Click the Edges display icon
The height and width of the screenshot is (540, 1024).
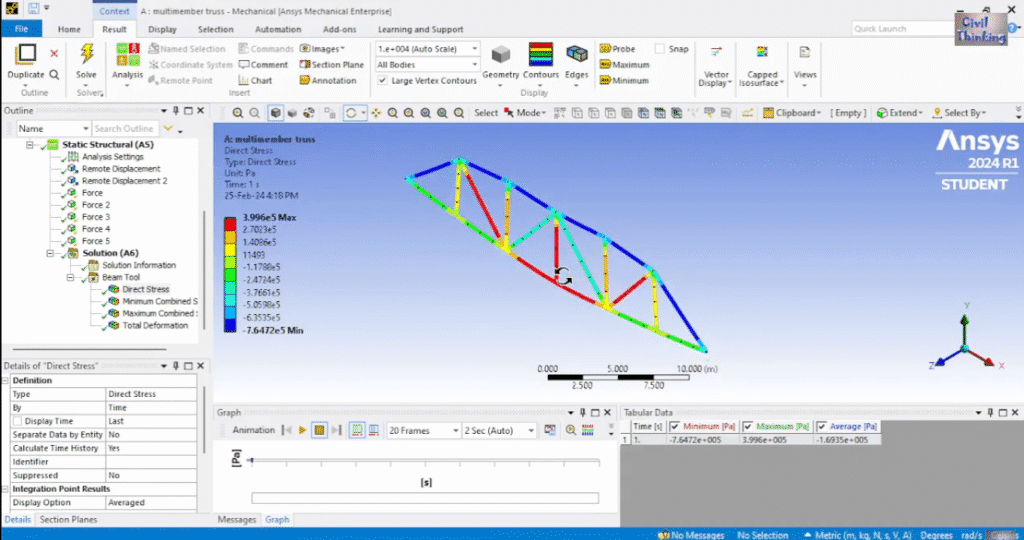tap(577, 55)
